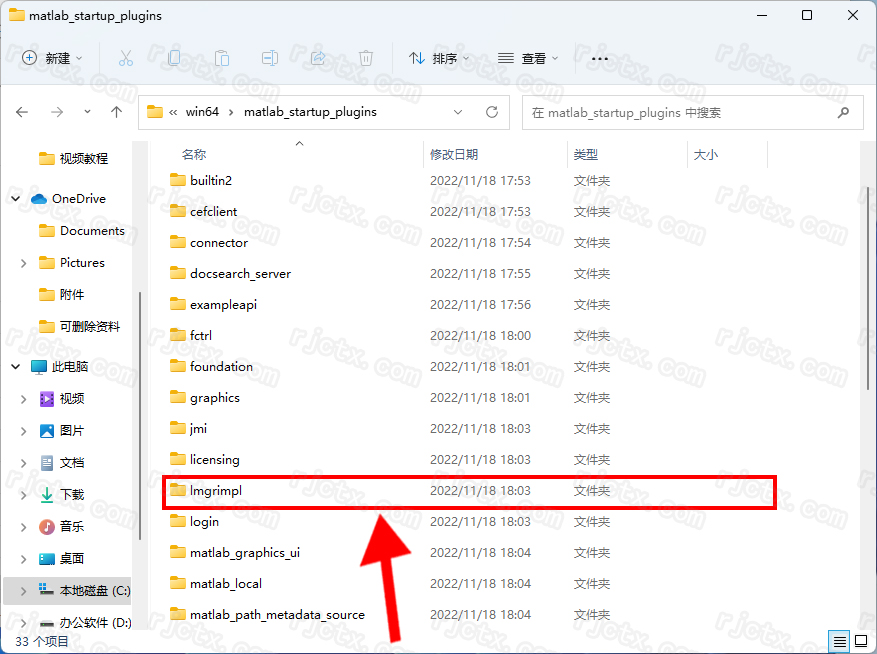Viewport: 877px width, 654px height.
Task: Click the Cut scissors icon in toolbar
Action: pos(125,58)
